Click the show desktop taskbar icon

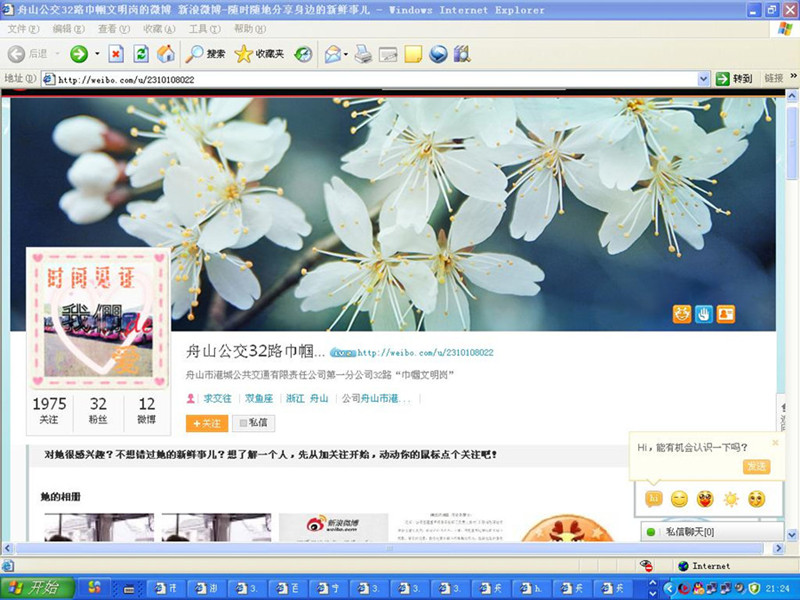(x=129, y=589)
